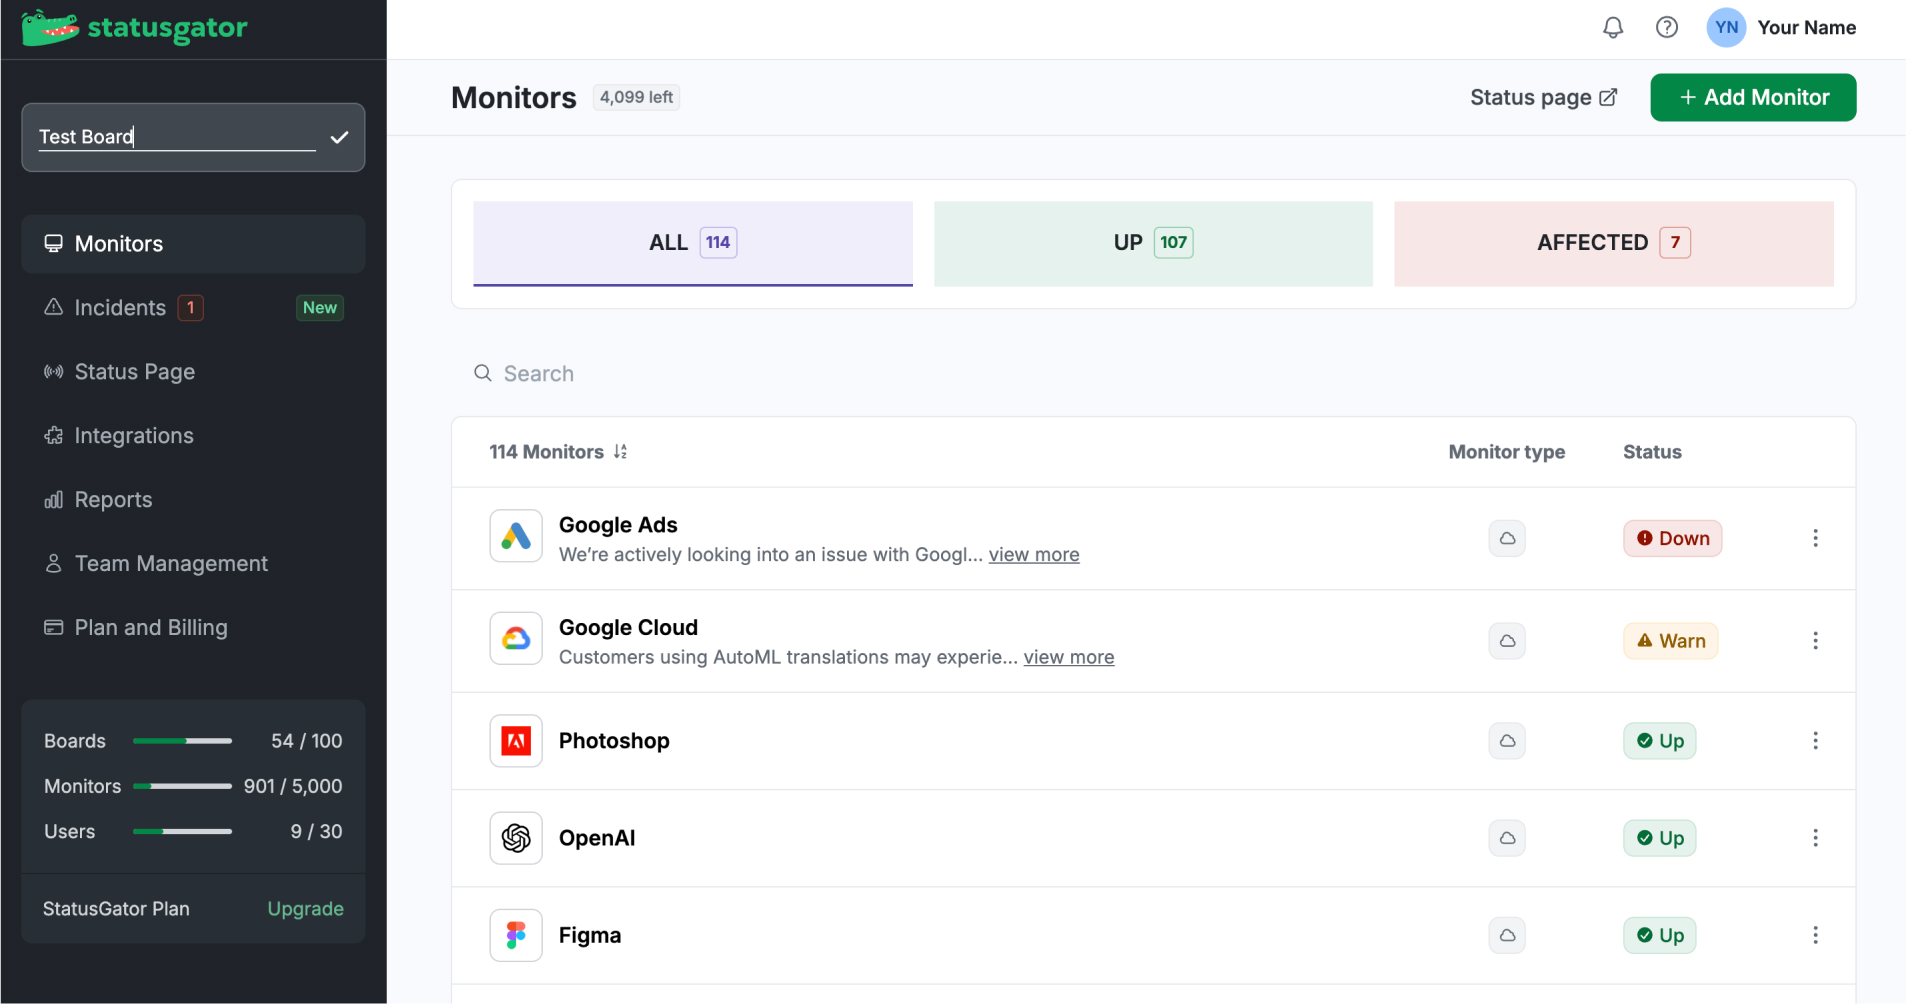Click the Monitor type column header
Image resolution: width=1906 pixels, height=1004 pixels.
pos(1506,452)
